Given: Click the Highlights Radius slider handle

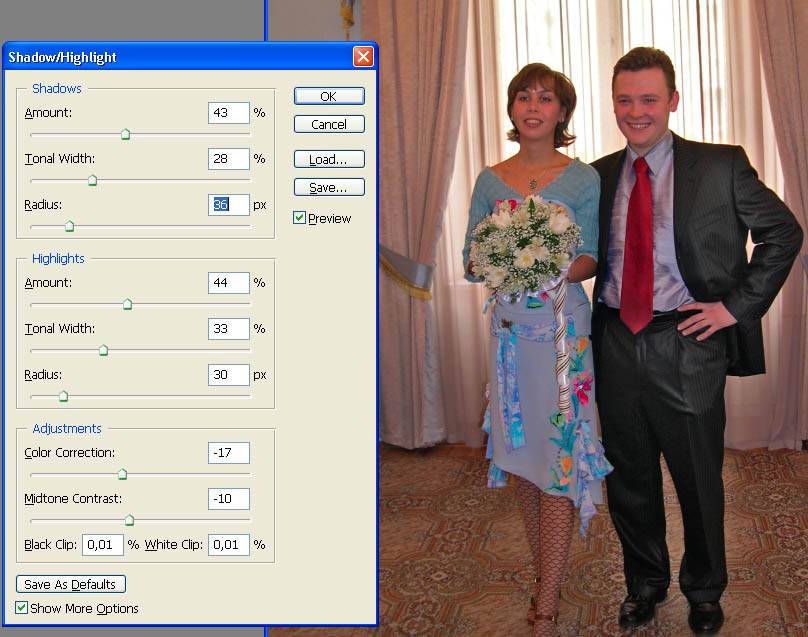Looking at the screenshot, I should [x=63, y=396].
